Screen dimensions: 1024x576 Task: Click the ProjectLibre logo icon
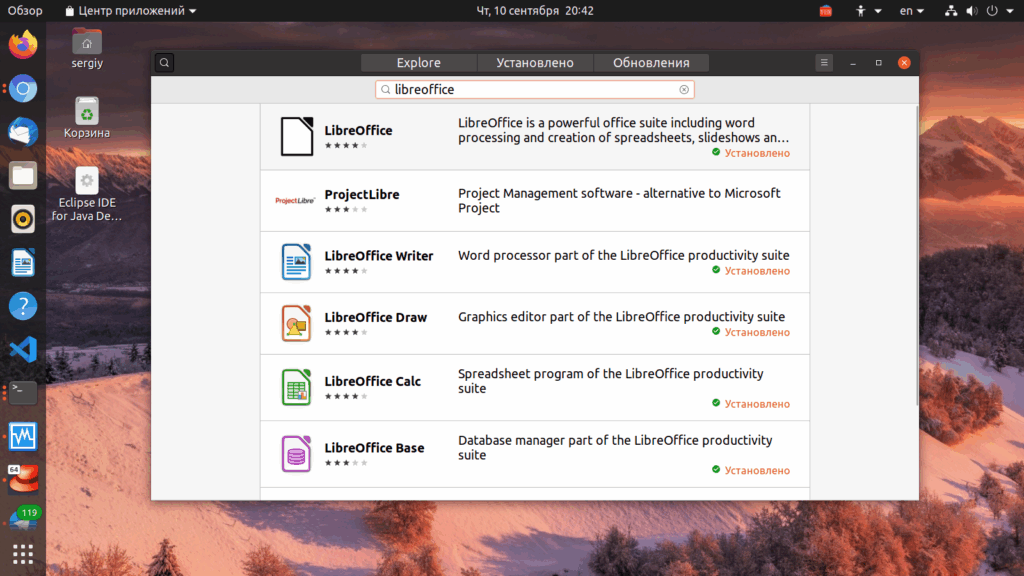coord(295,200)
